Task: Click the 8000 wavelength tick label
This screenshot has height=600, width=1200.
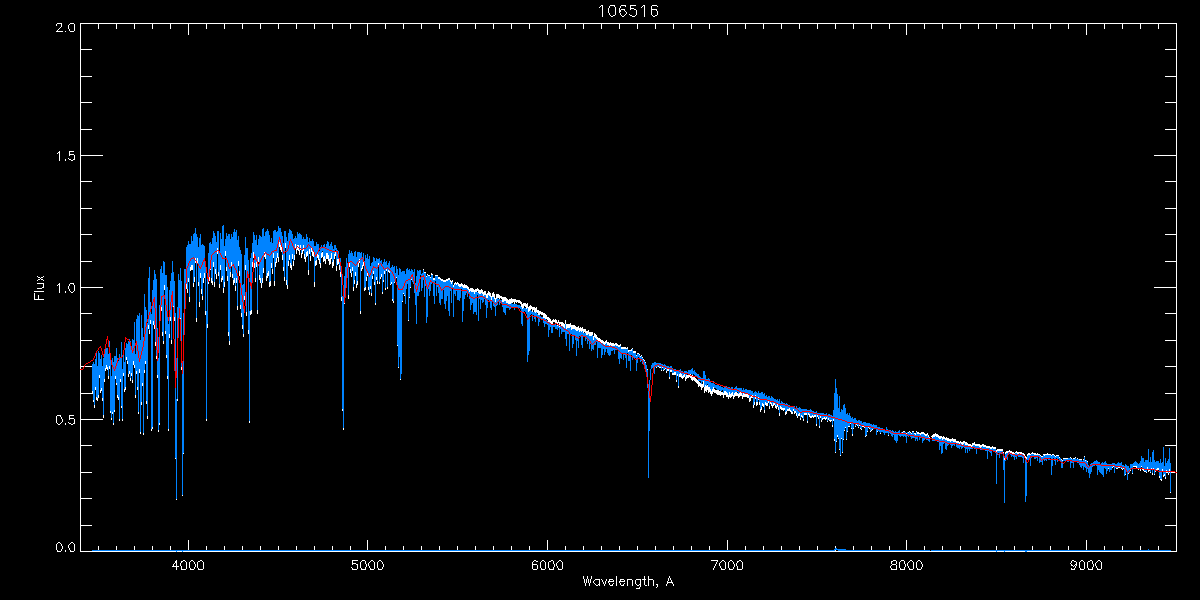Action: point(906,564)
